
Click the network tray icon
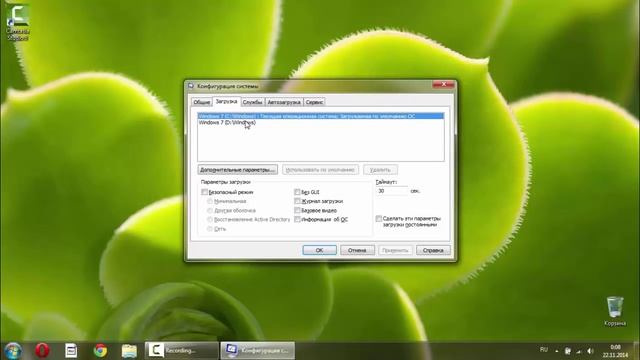click(579, 351)
